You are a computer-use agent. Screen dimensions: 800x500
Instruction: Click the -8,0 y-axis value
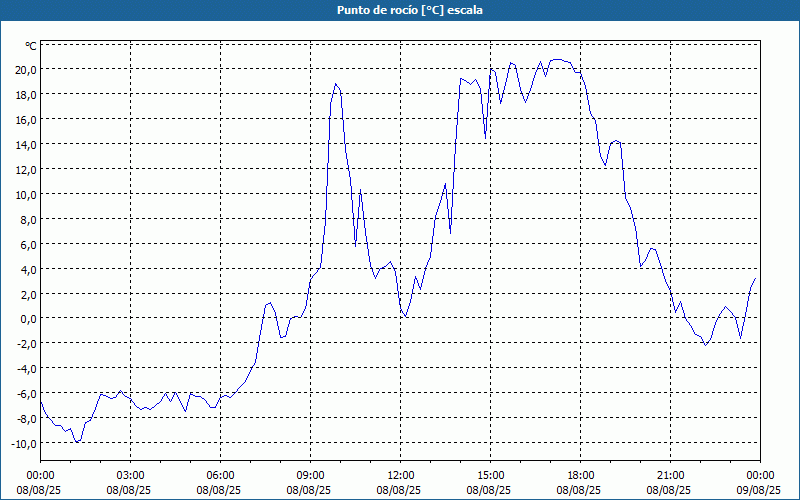[x=27, y=419]
